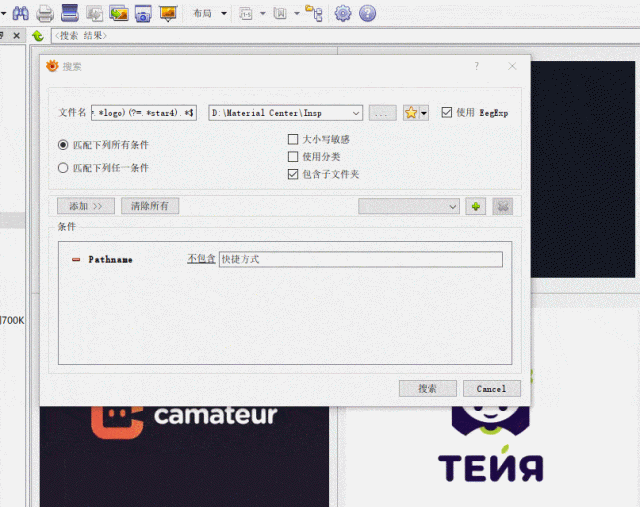Uncheck the 包含子文件夹 checkbox

293,174
